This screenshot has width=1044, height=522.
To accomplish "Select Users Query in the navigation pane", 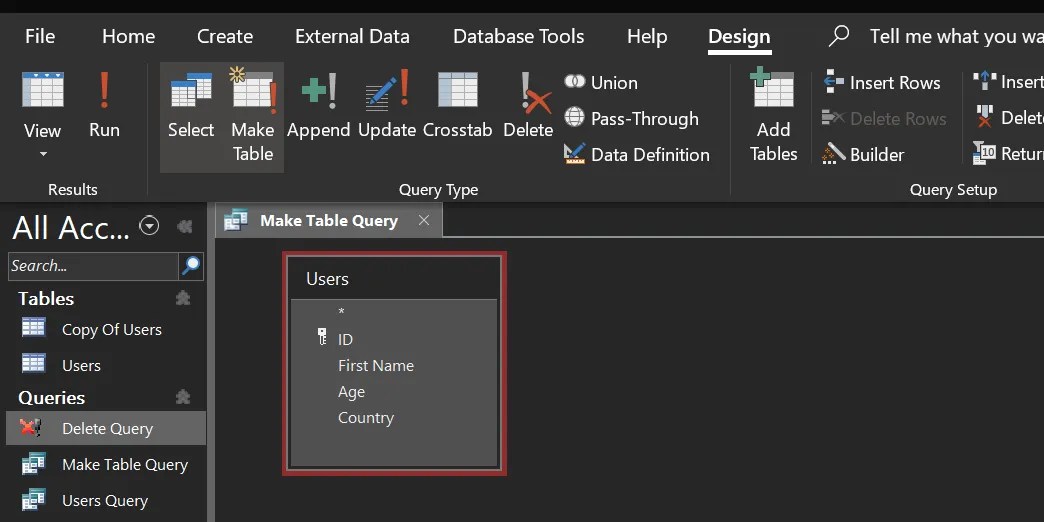I will pyautogui.click(x=107, y=500).
